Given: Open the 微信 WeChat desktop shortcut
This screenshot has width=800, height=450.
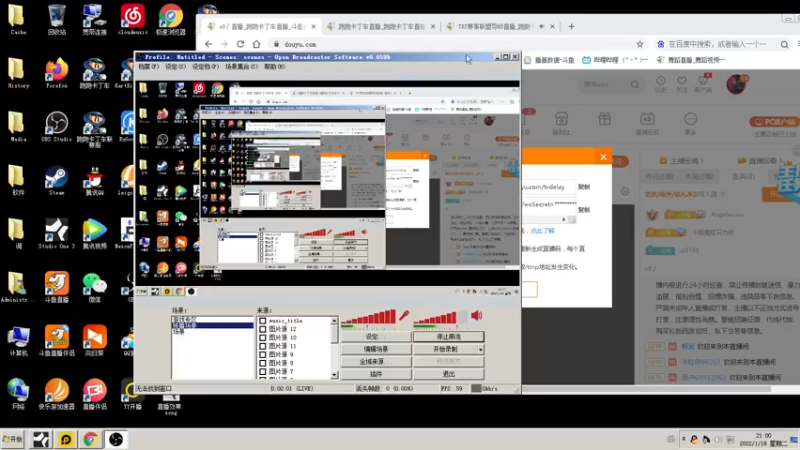Looking at the screenshot, I should 94,286.
